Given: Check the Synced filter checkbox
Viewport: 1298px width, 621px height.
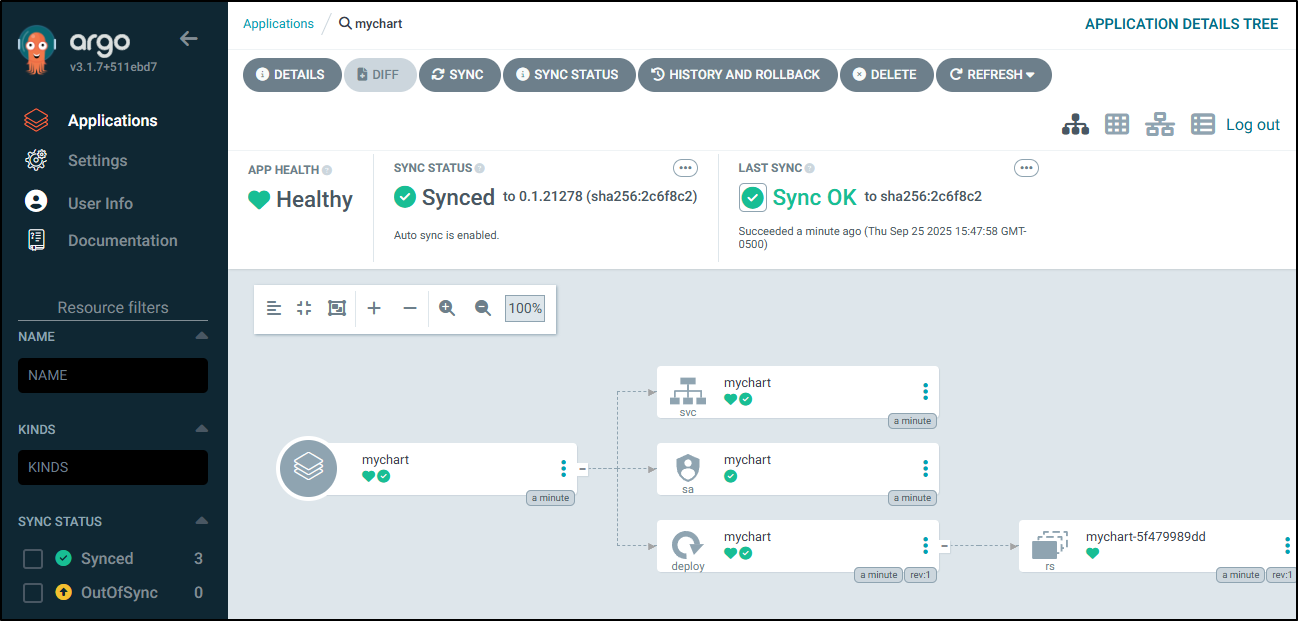Looking at the screenshot, I should [33, 559].
